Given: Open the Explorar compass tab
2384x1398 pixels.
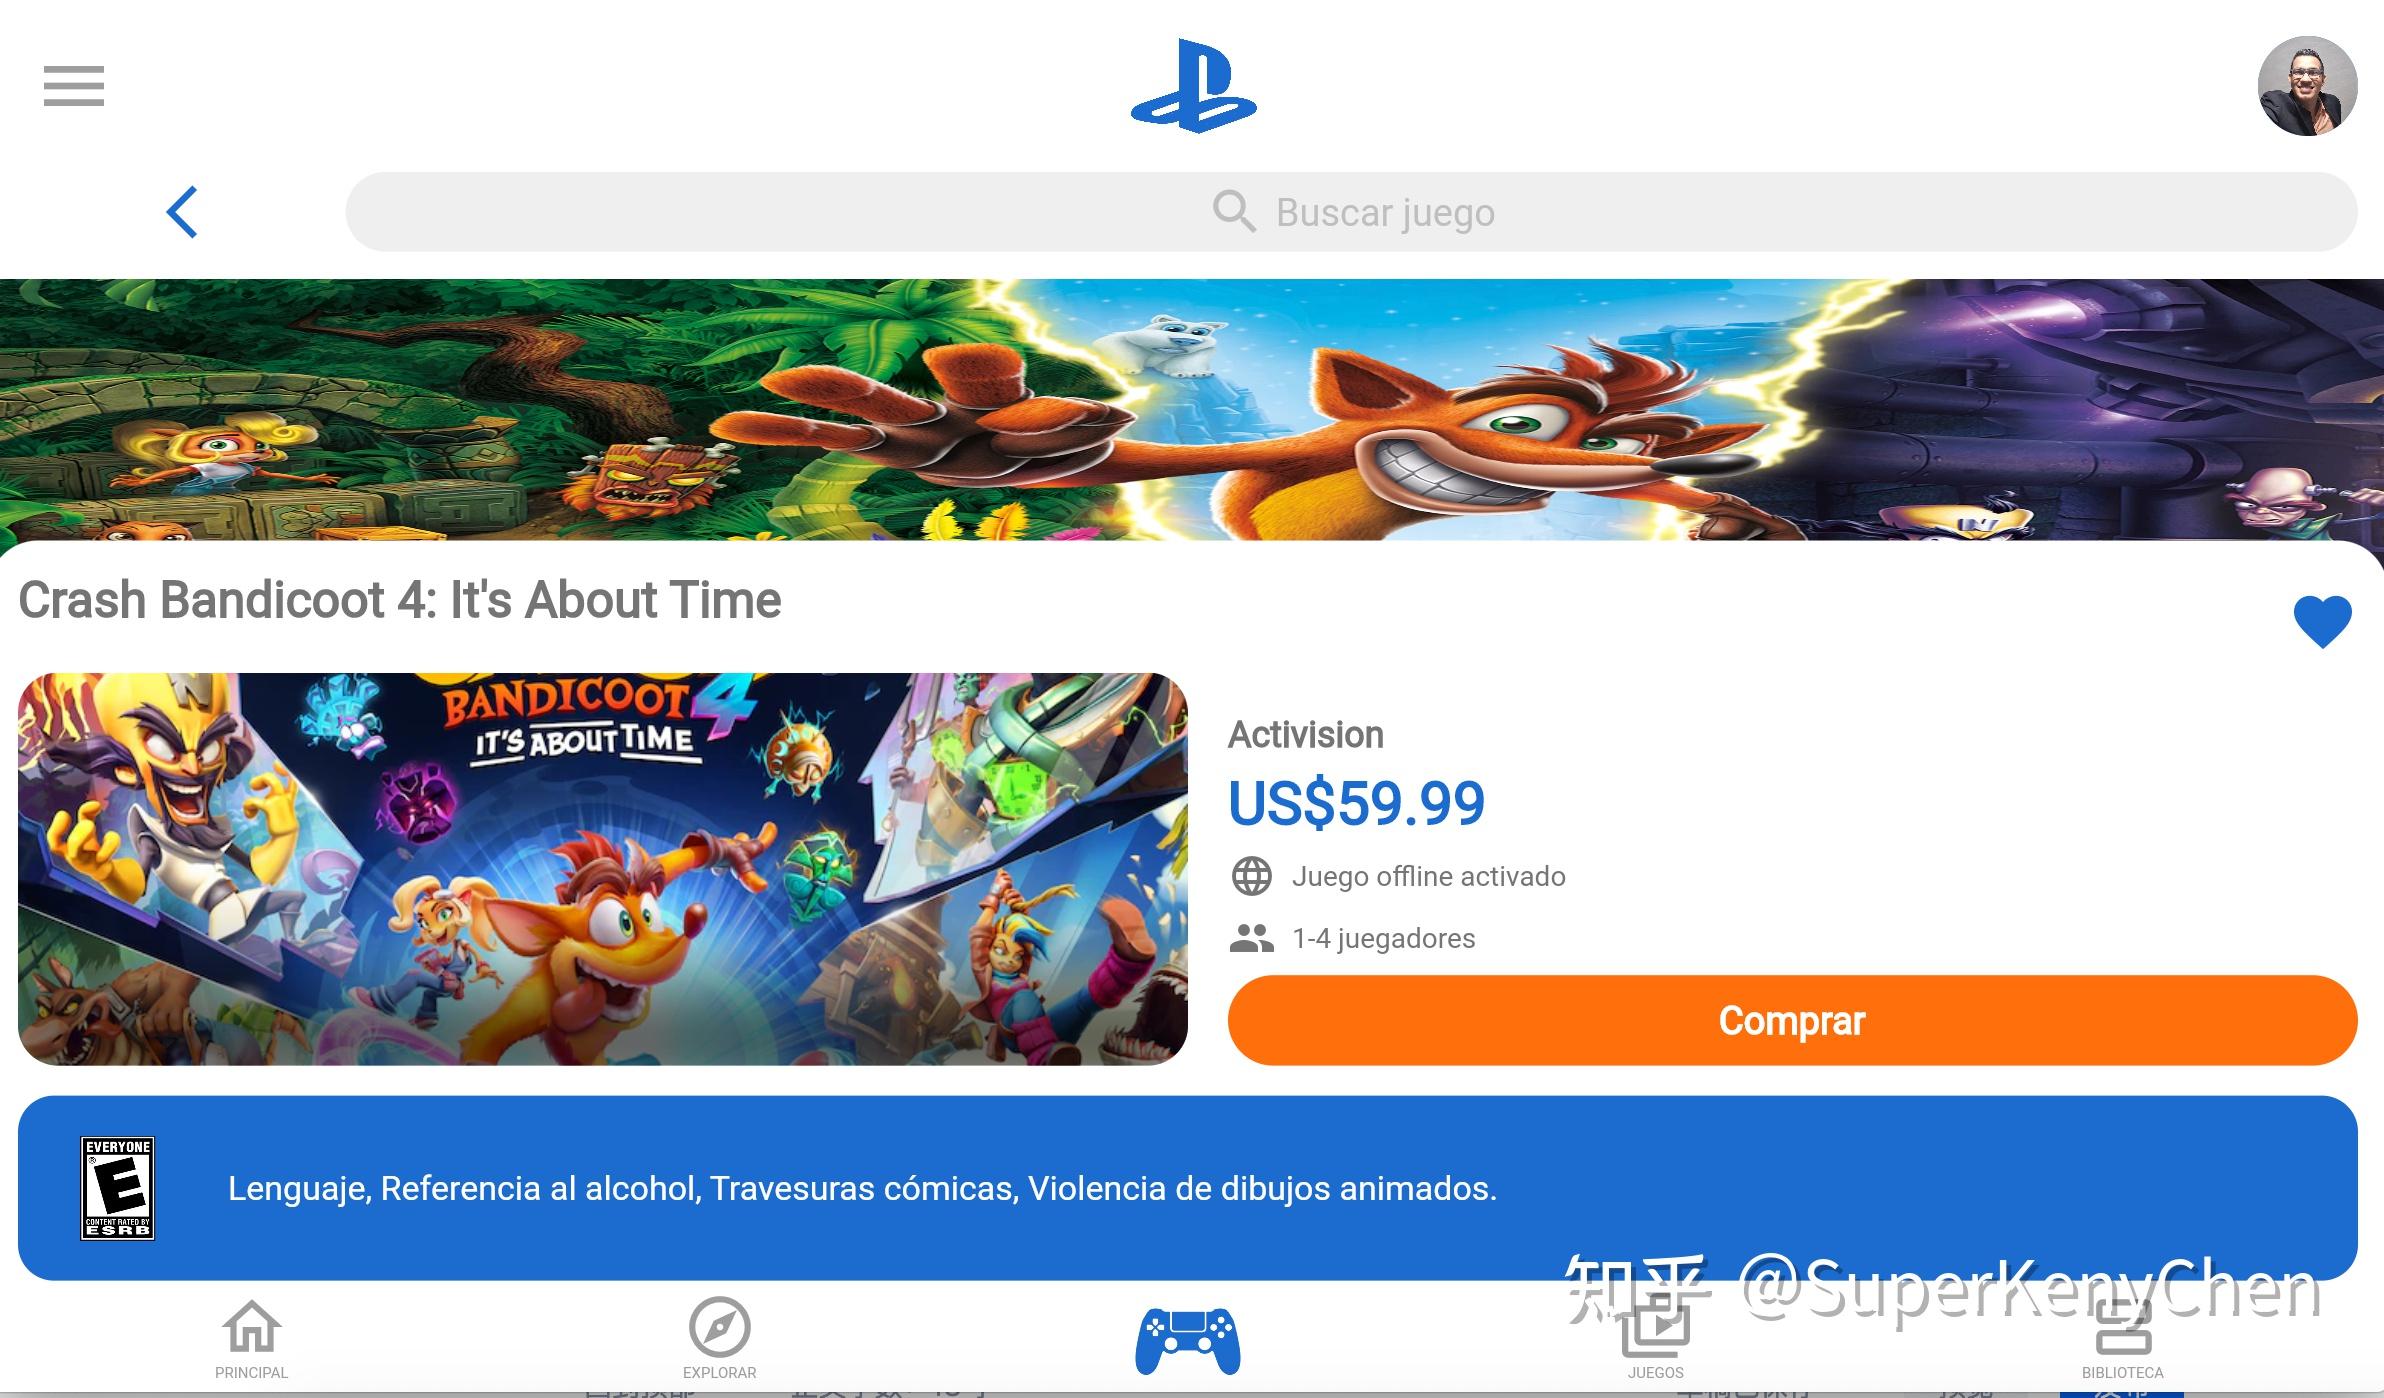Looking at the screenshot, I should 719,1340.
